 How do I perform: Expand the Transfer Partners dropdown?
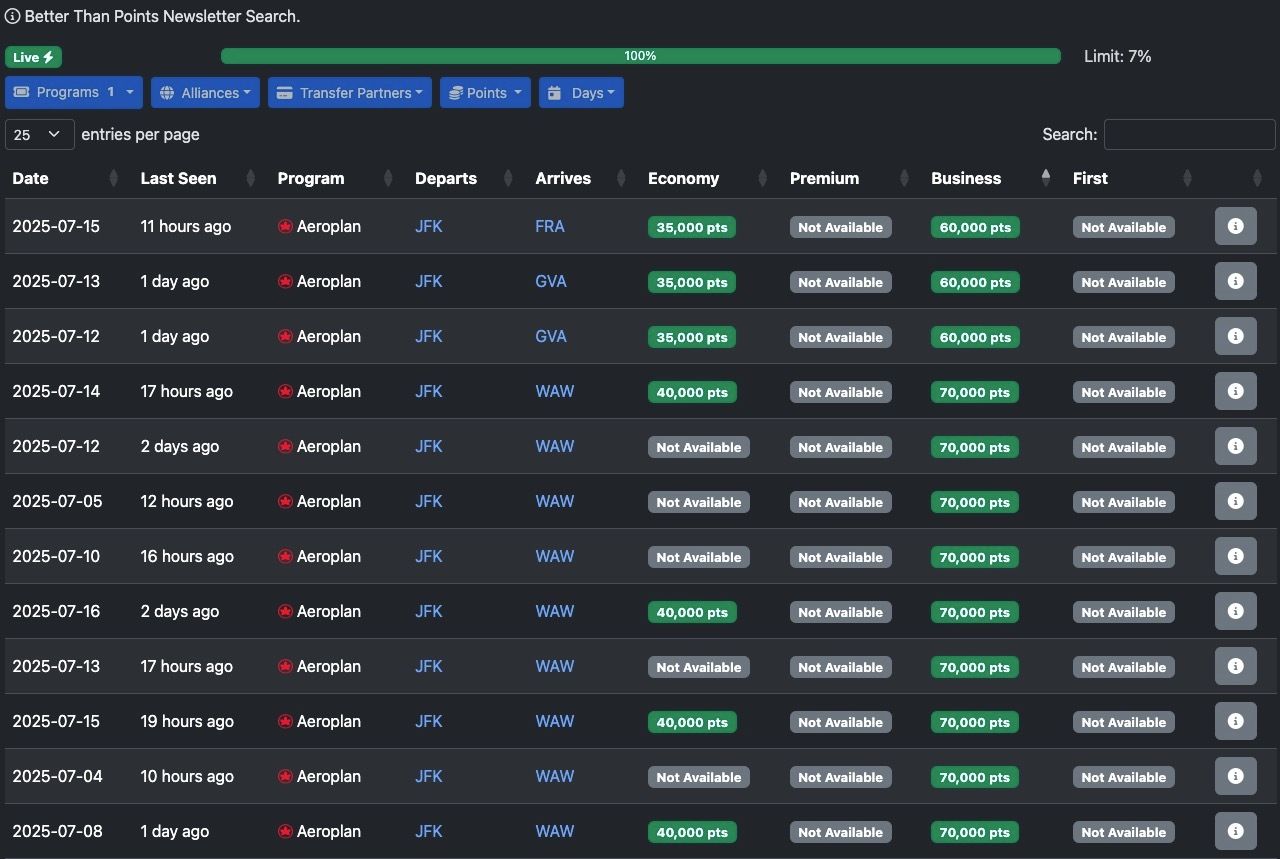pyautogui.click(x=350, y=93)
